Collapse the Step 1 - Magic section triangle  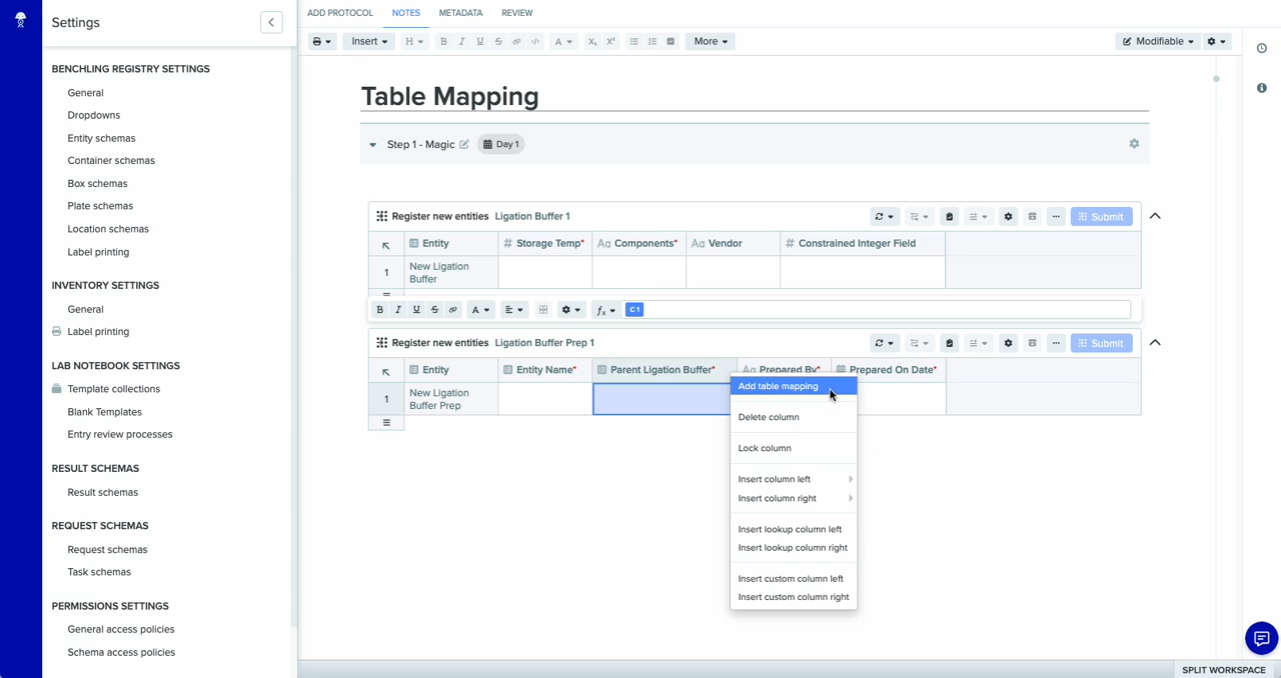(373, 145)
